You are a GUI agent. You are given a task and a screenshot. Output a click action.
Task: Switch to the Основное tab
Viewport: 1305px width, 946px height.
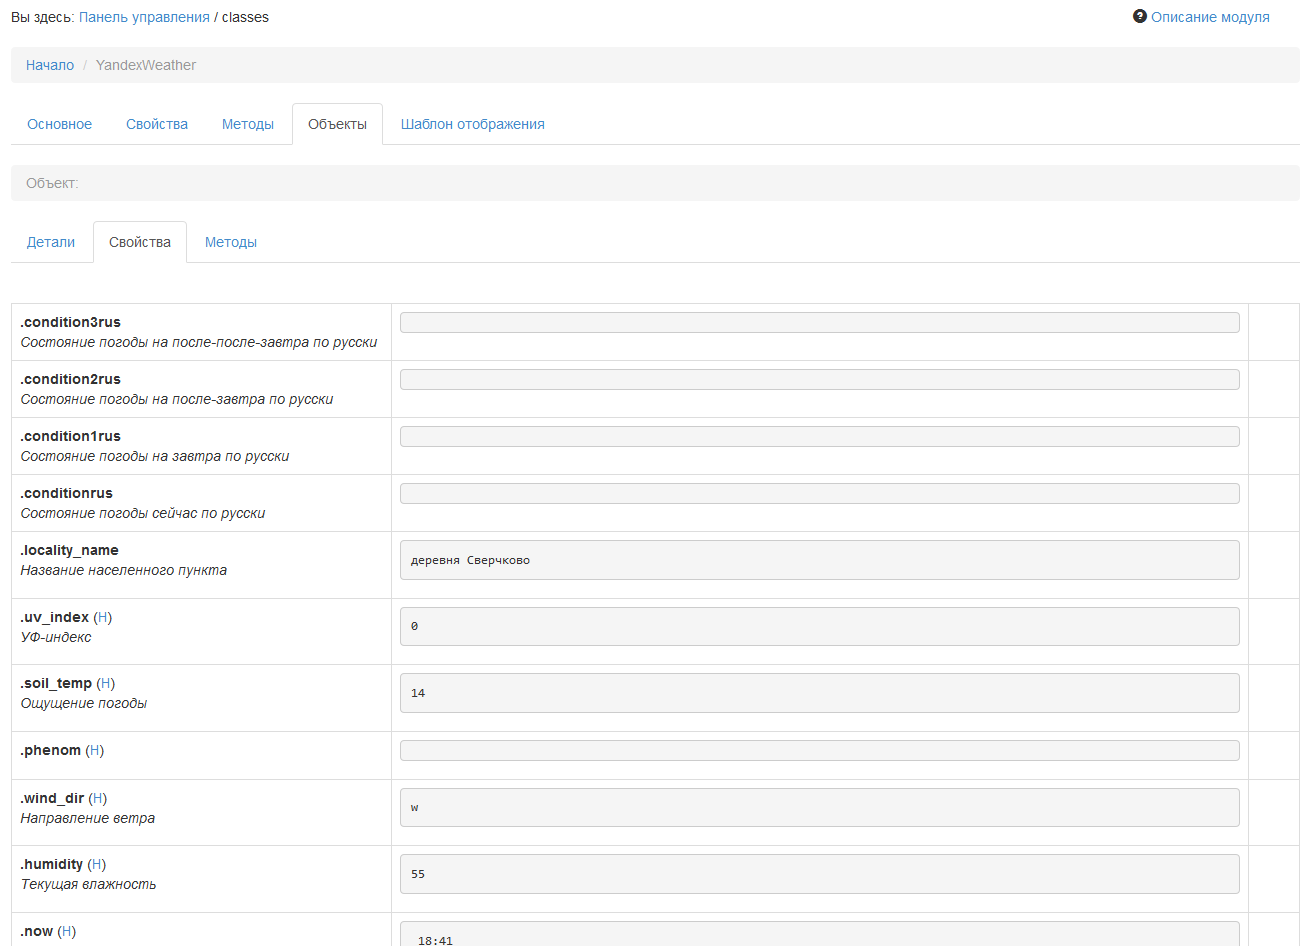coord(59,124)
